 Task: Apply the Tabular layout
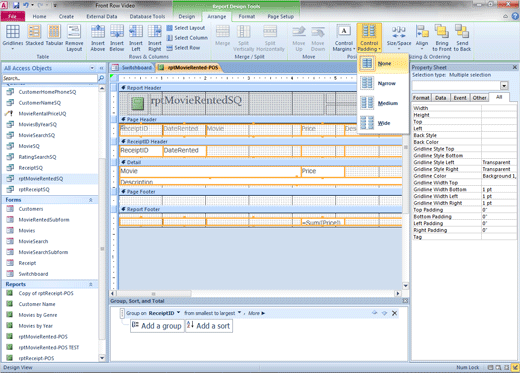(54, 35)
